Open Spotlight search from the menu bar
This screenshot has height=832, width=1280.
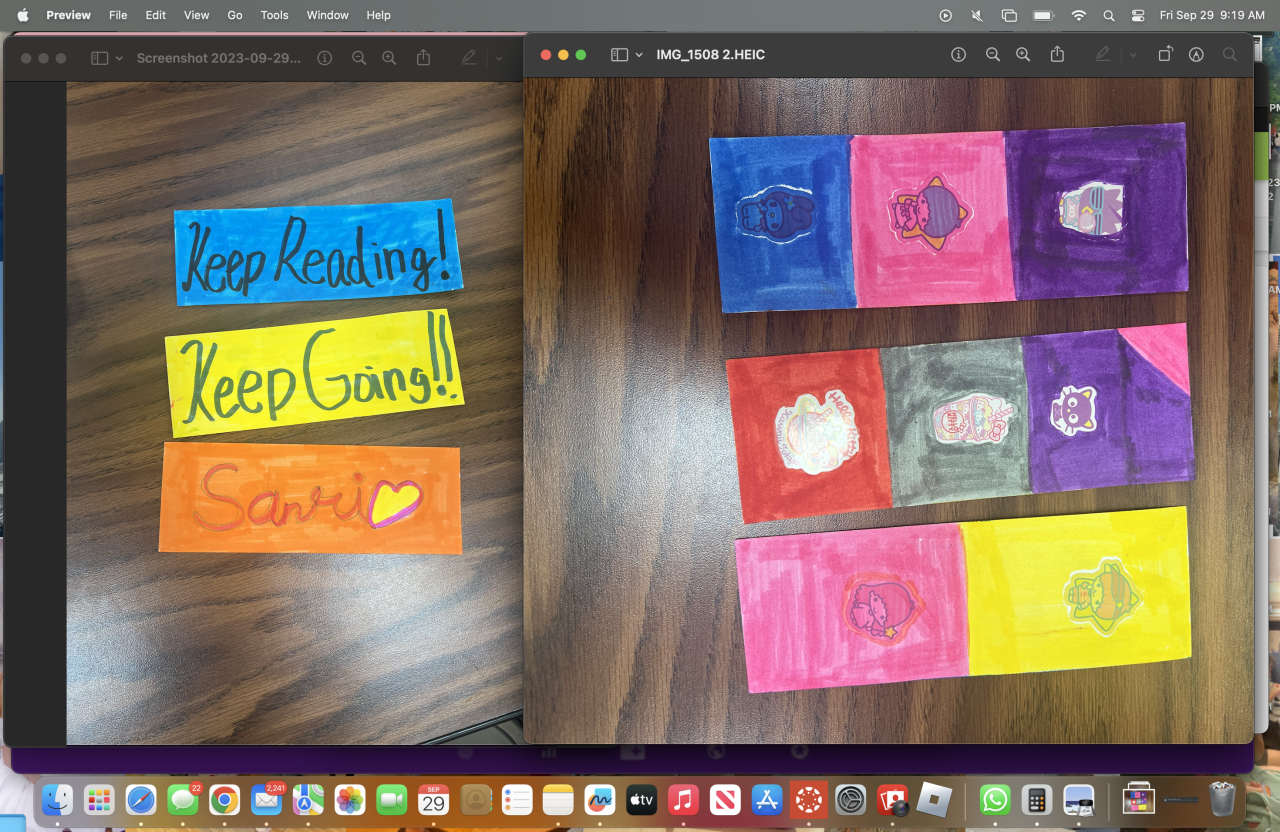[1108, 15]
